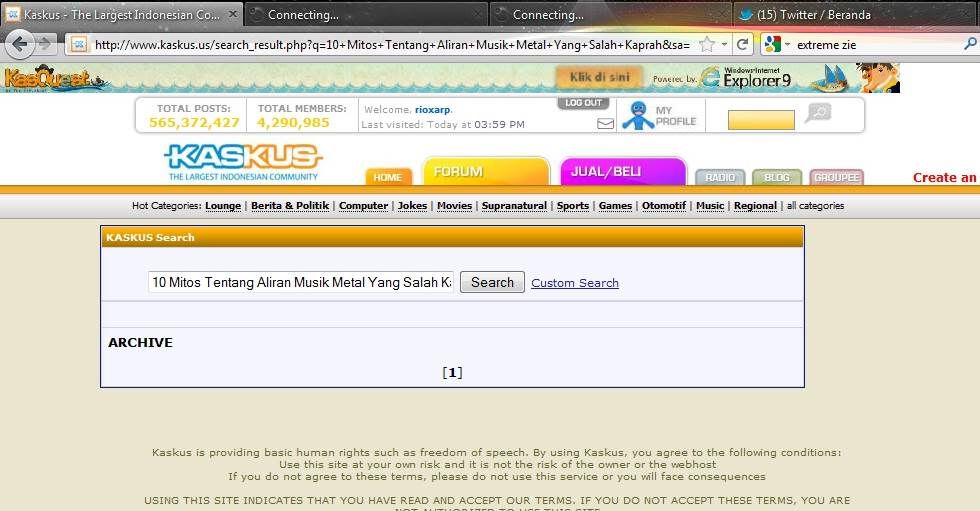
Task: Click the LOG OUT button
Action: 583,103
